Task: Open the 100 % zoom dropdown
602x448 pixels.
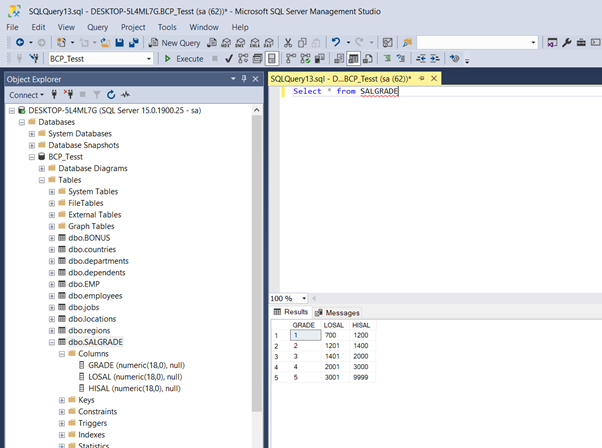Action: (304, 298)
